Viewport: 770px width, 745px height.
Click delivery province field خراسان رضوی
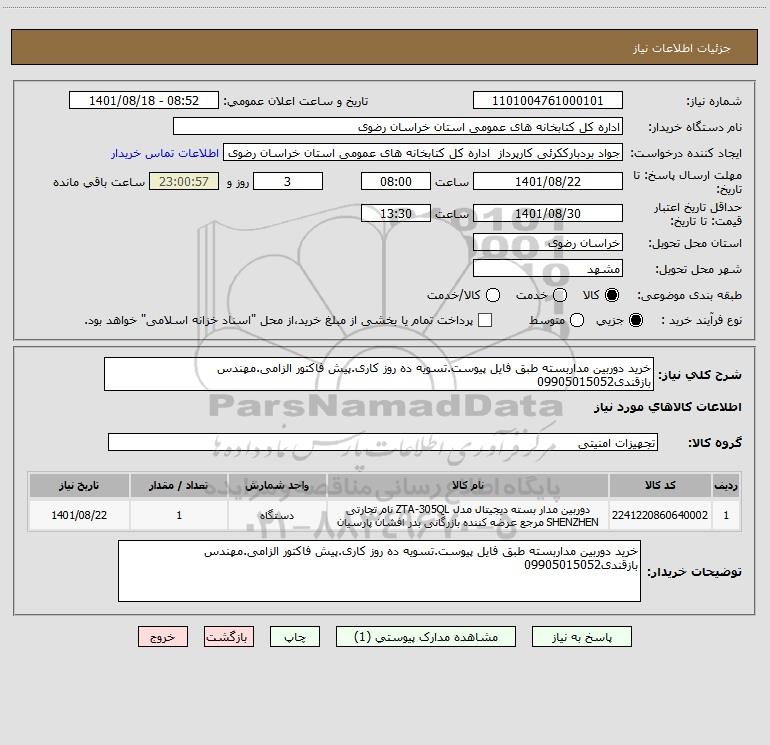pyautogui.click(x=548, y=242)
